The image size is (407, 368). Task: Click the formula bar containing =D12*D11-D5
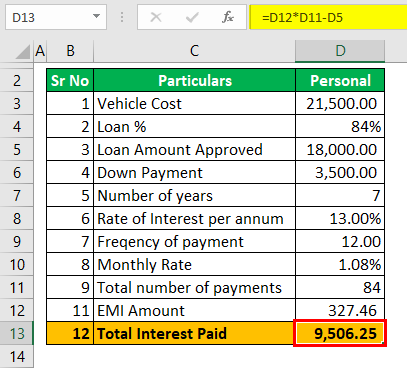[x=328, y=17]
